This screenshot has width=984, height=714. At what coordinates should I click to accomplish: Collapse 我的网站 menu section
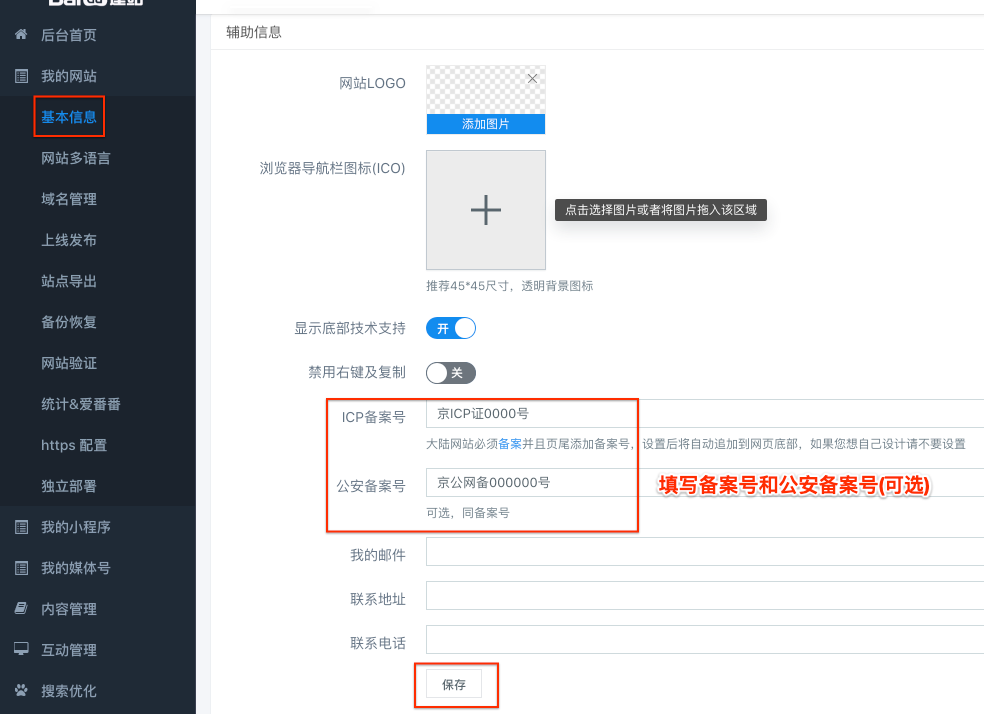click(69, 76)
